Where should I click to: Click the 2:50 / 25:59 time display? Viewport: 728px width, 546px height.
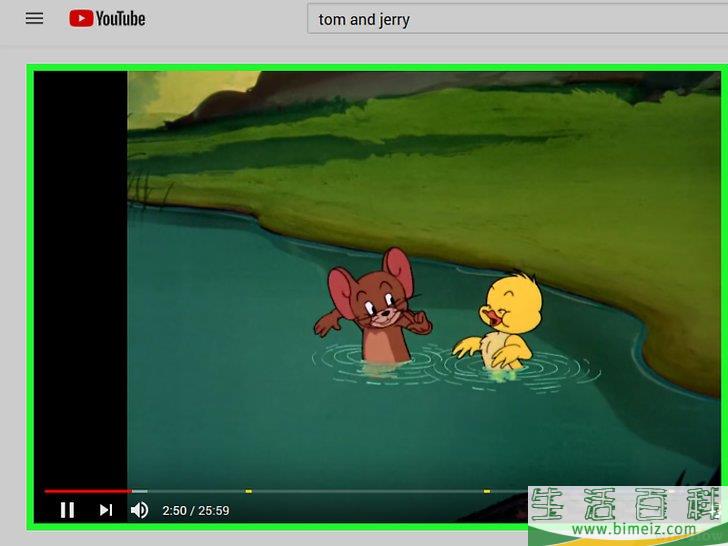(x=195, y=510)
